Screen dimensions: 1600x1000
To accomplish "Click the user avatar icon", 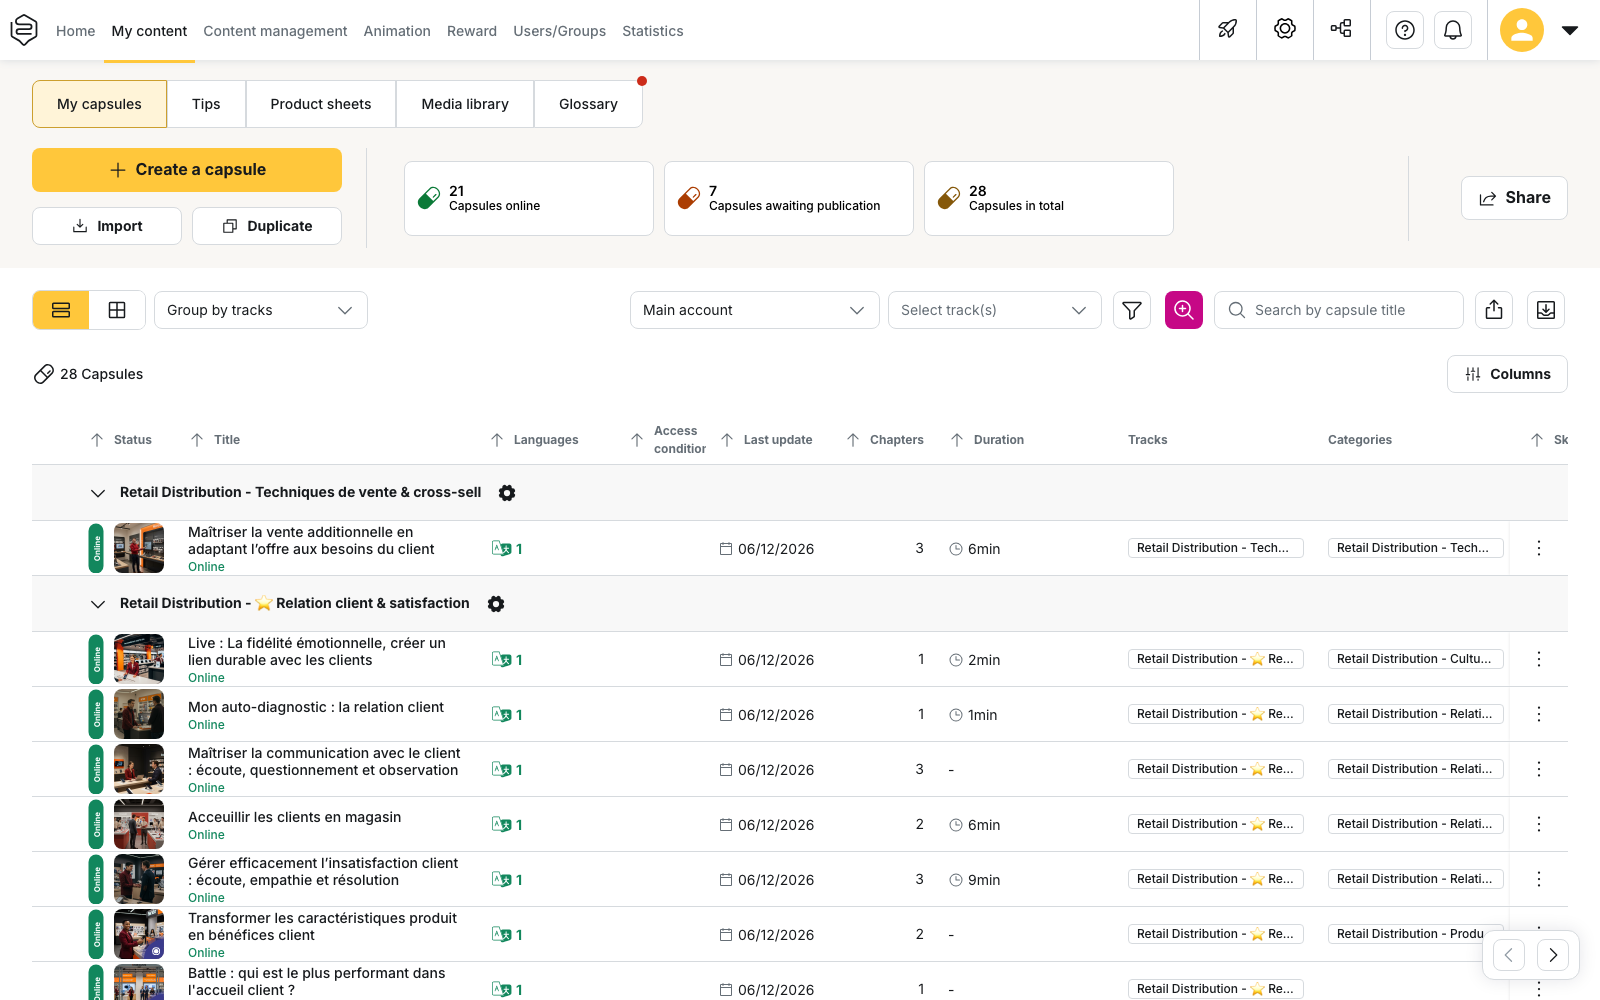I will [x=1522, y=30].
